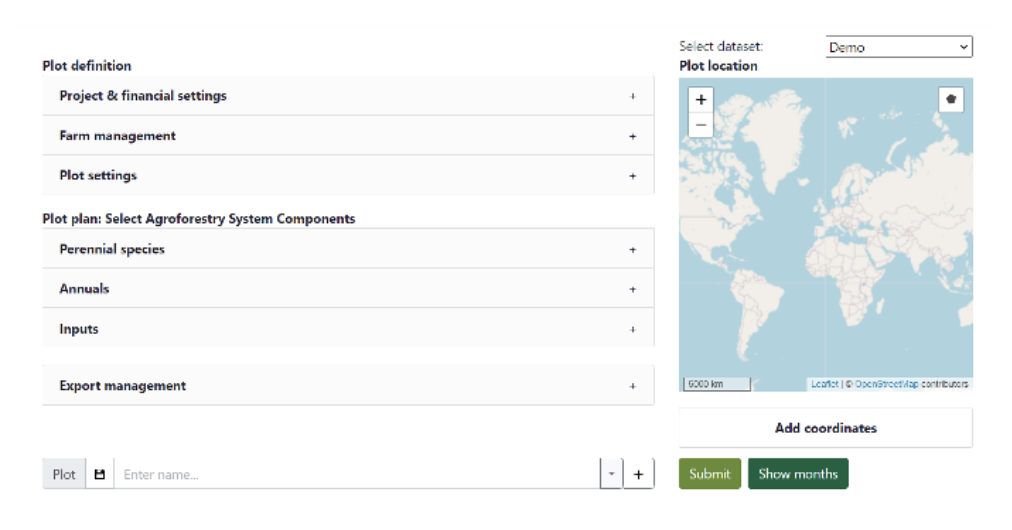Open the Select dataset dropdown

[x=899, y=47]
